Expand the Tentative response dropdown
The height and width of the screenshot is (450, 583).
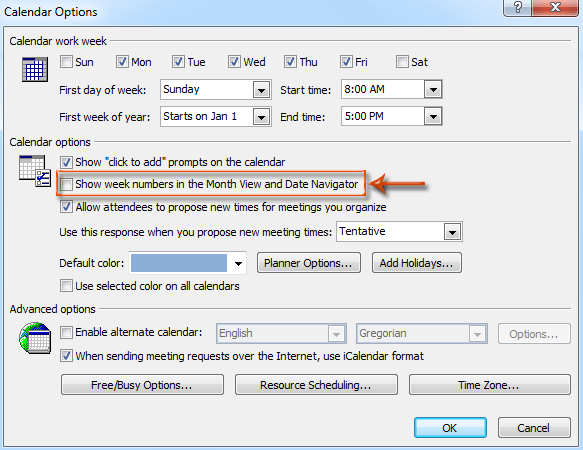click(x=399, y=232)
